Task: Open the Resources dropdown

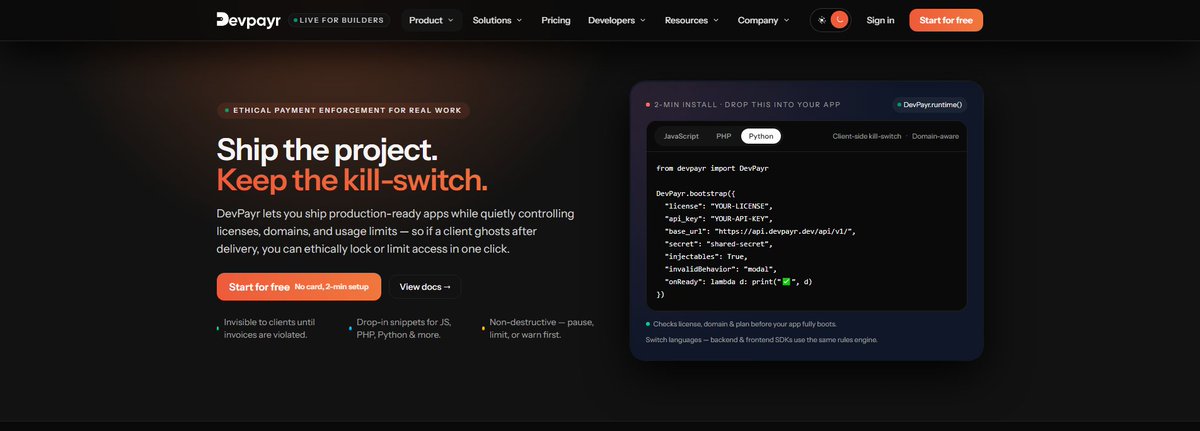Action: (x=692, y=20)
